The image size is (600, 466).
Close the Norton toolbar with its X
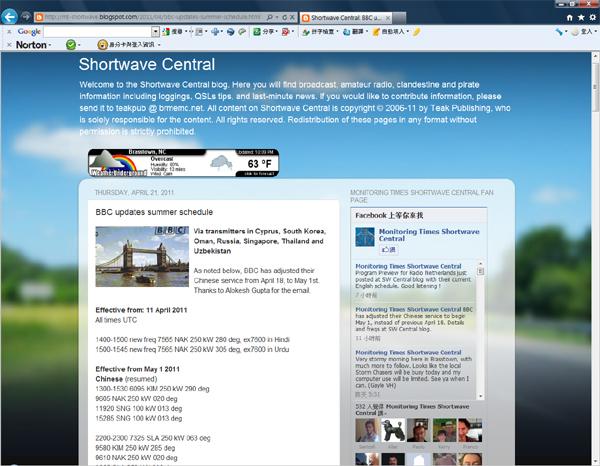9,45
